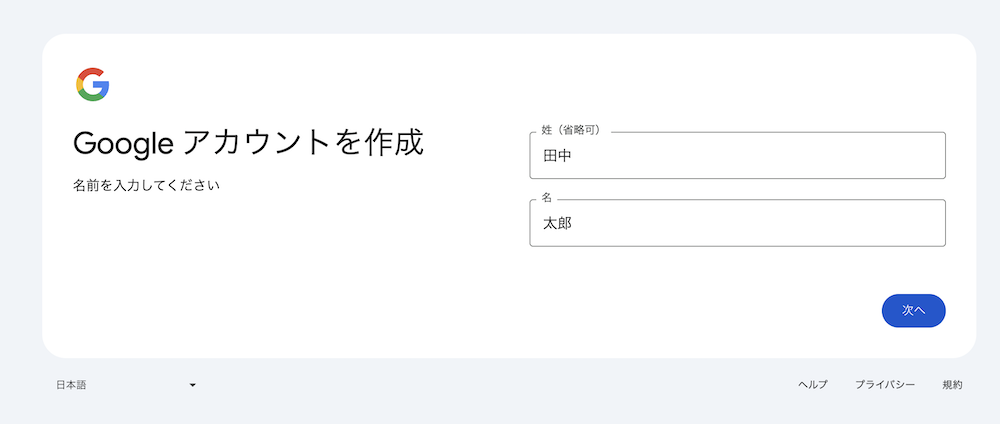
Task: Click empty area right of 田中 field text
Action: [759, 156]
